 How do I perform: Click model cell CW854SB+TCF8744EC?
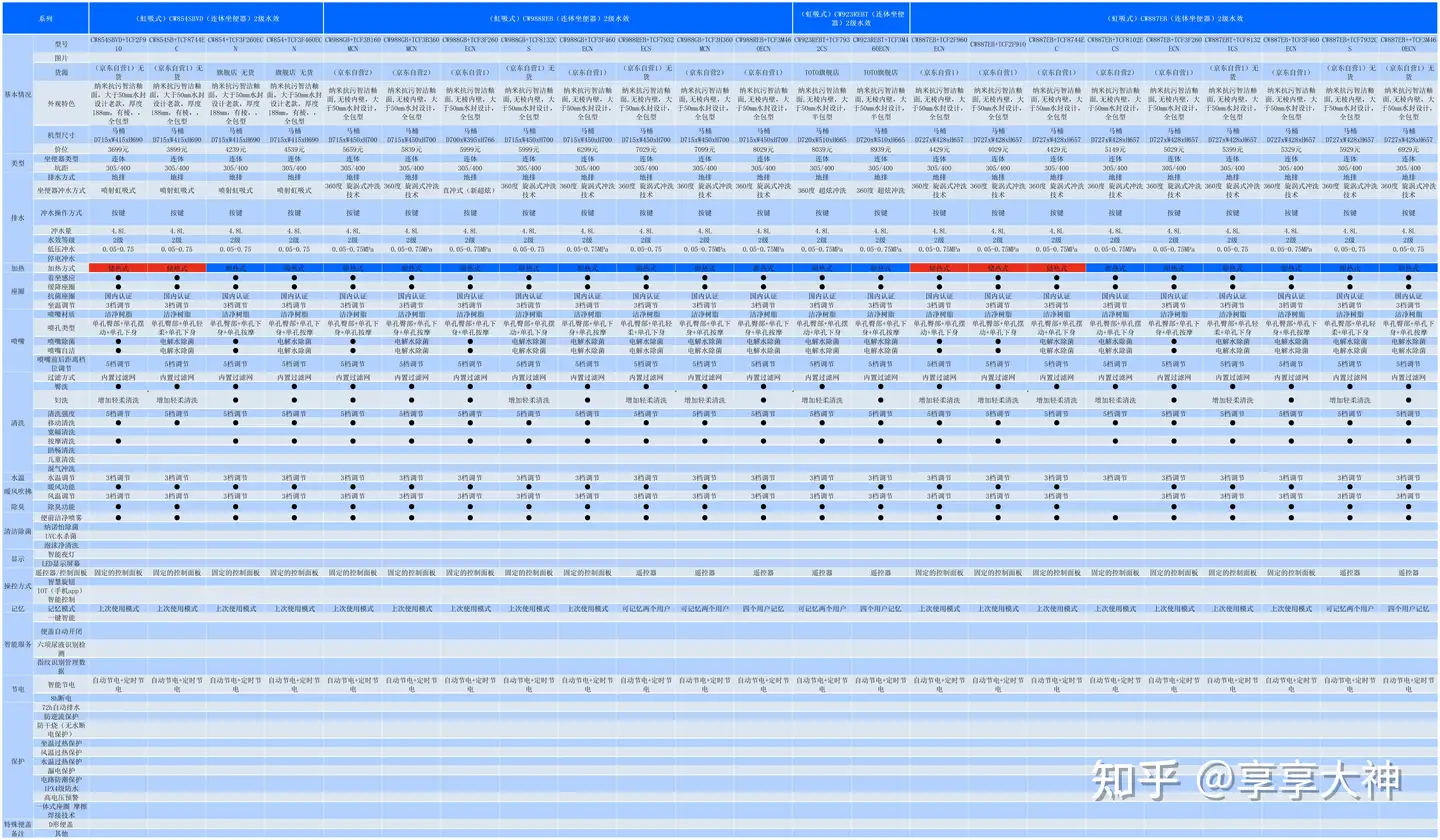(177, 44)
